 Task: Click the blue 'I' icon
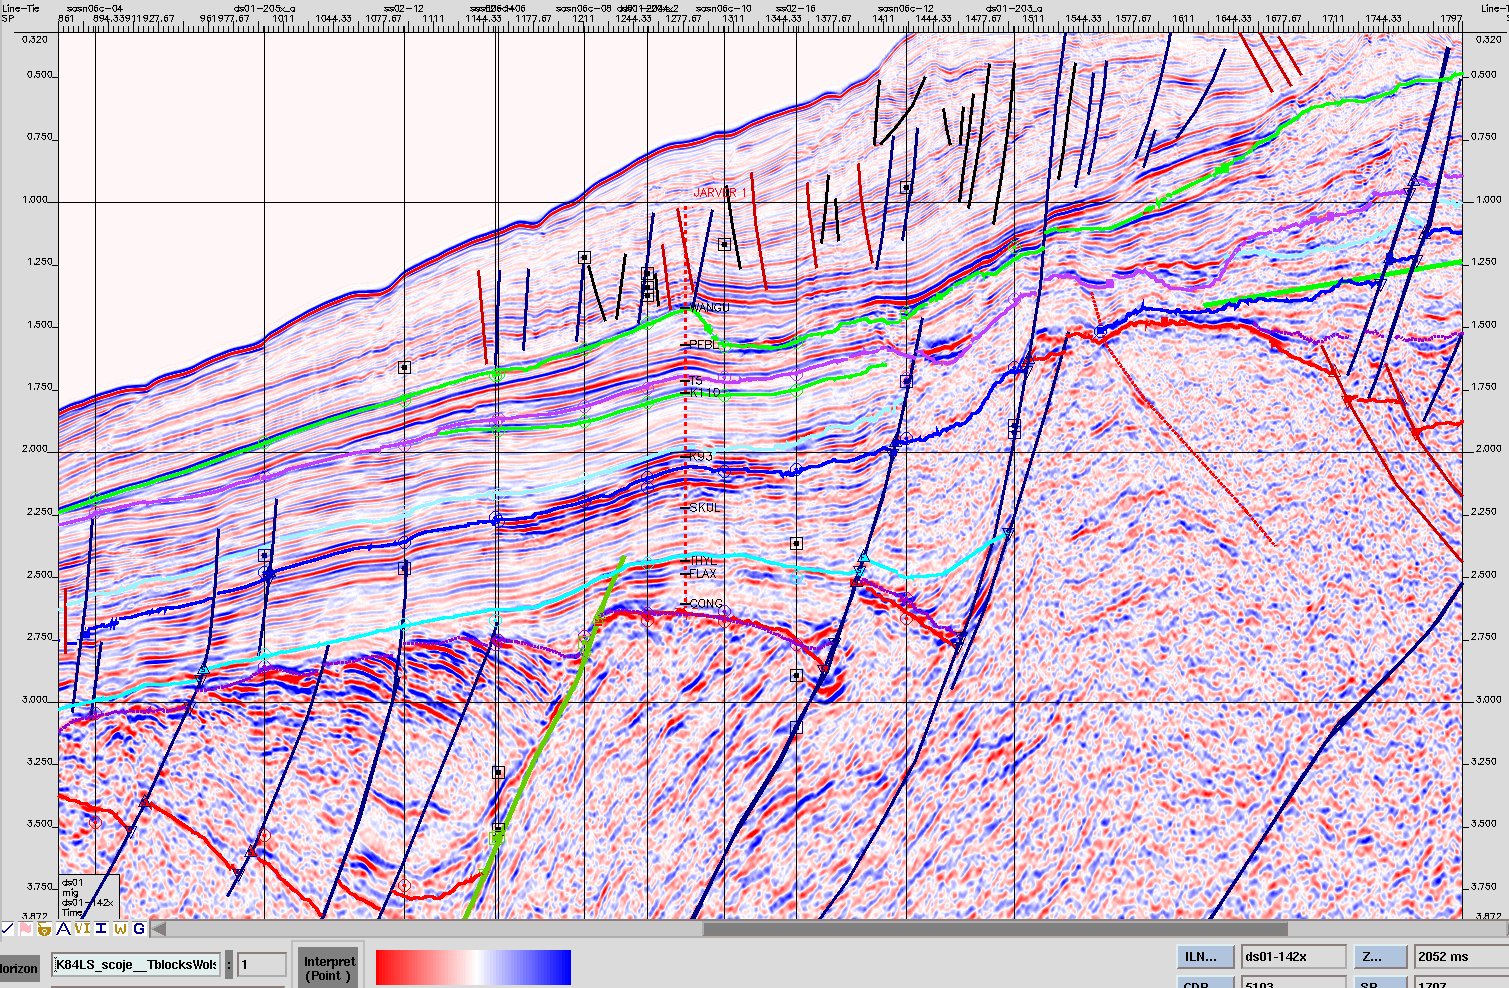pyautogui.click(x=101, y=929)
